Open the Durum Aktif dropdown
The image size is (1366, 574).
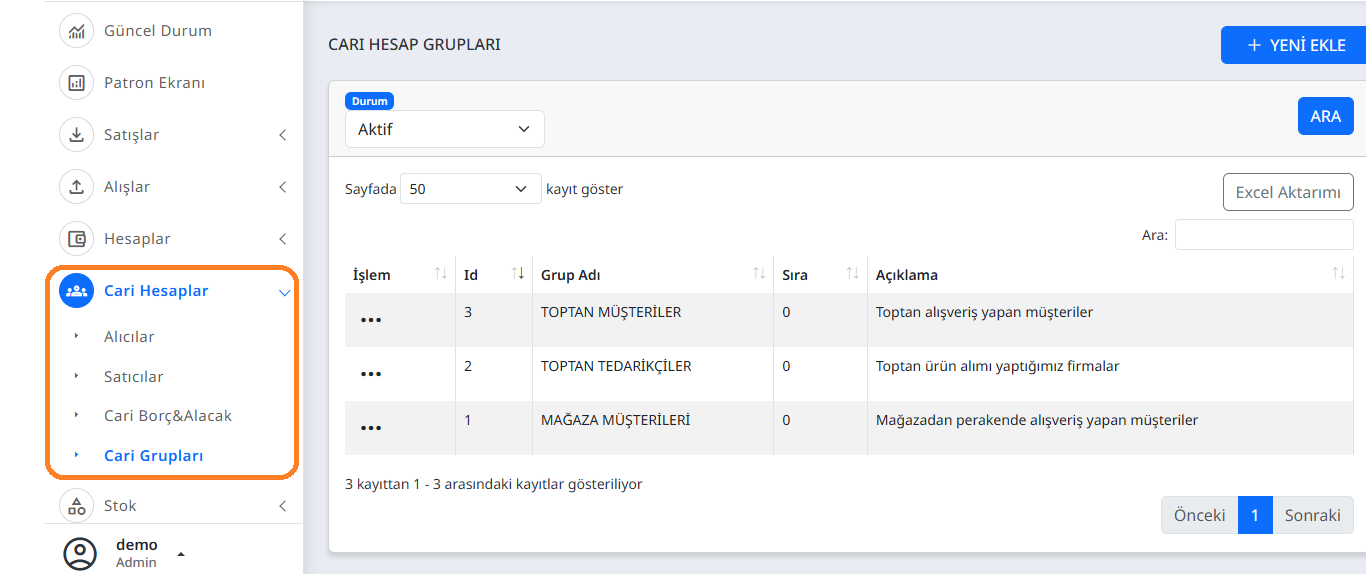[445, 129]
